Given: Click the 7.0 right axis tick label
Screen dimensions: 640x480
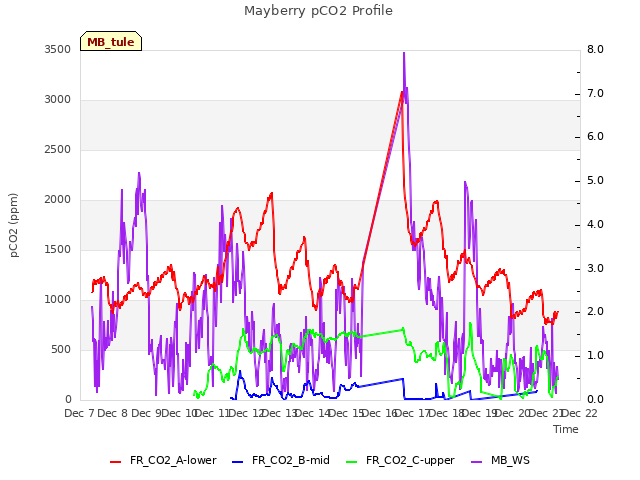Looking at the screenshot, I should coord(595,93).
